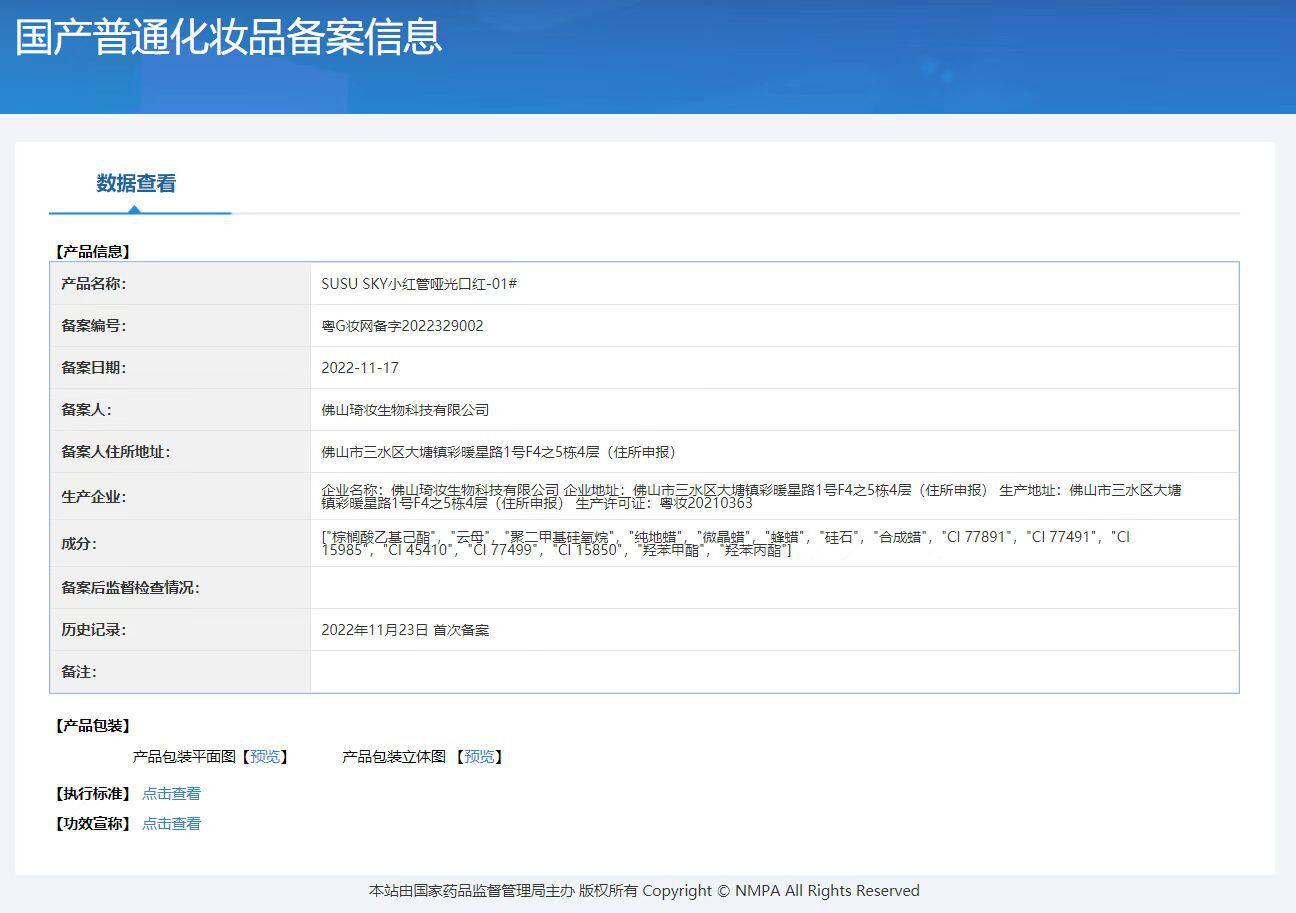This screenshot has width=1296, height=913.
Task: Click the 【产品包装】 section heading
Action: coord(92,726)
